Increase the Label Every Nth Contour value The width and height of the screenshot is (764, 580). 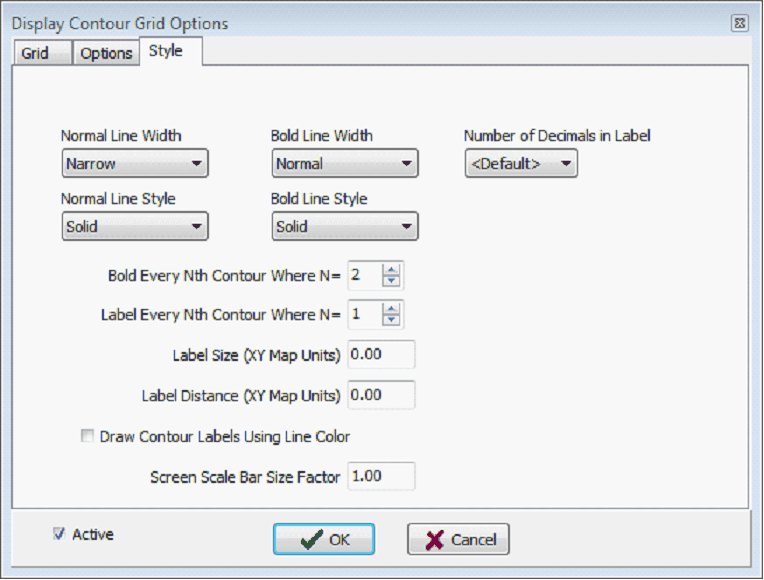391,309
